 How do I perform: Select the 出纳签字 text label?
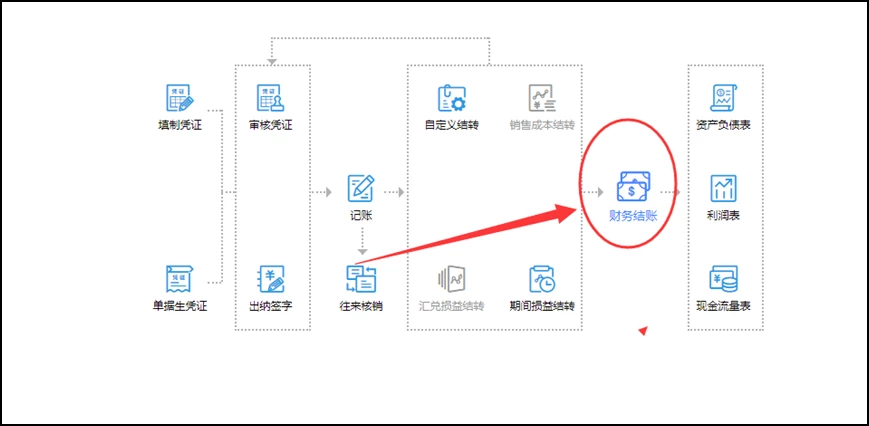(x=270, y=306)
